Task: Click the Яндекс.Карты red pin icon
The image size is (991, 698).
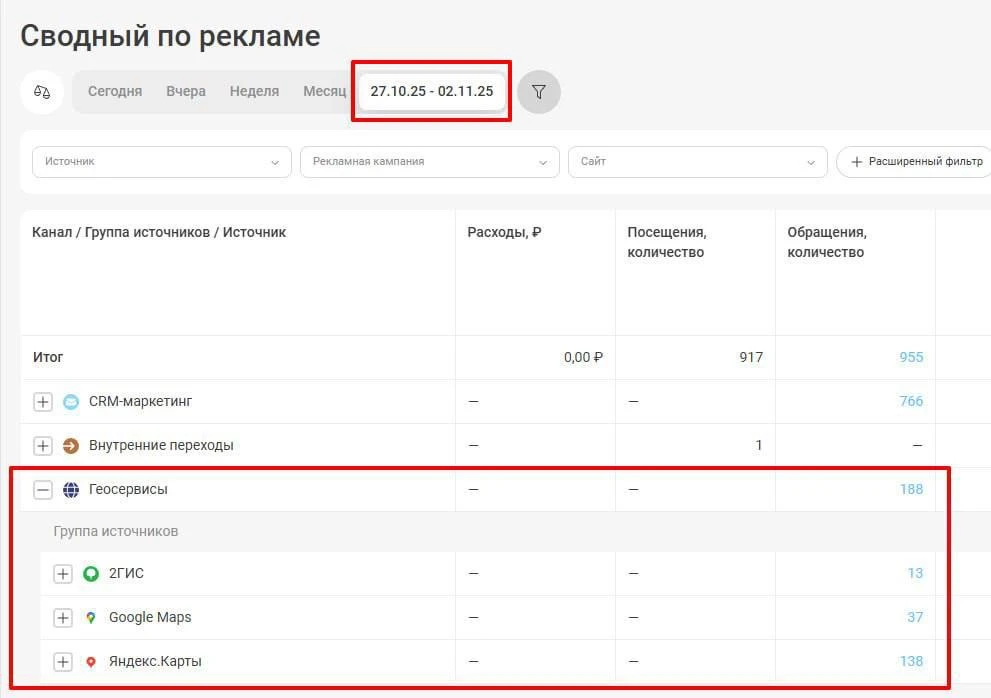Action: 91,662
